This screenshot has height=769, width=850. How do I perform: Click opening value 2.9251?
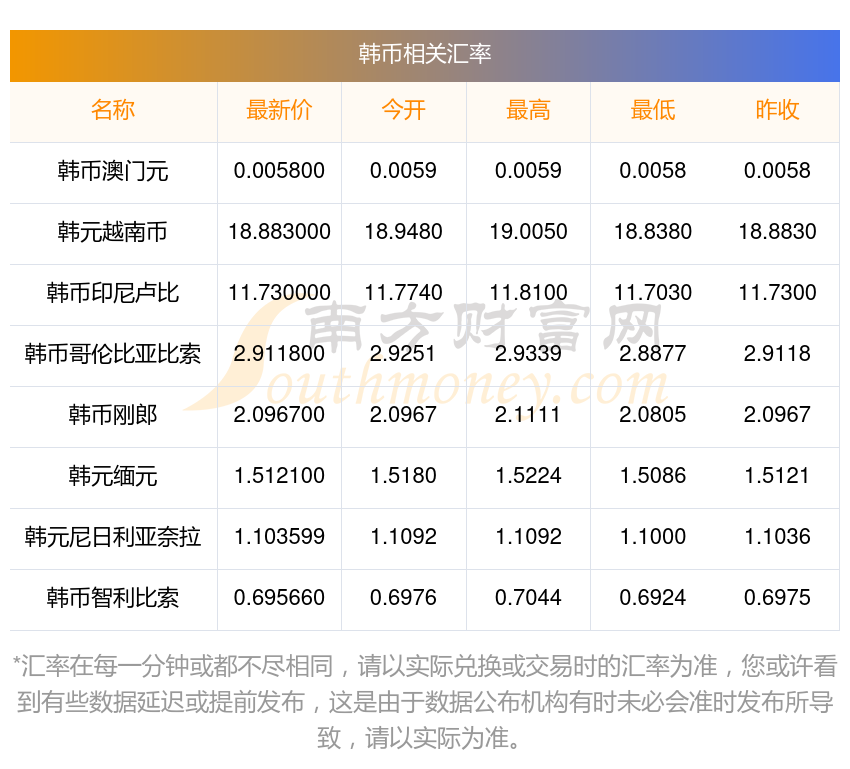(x=403, y=354)
